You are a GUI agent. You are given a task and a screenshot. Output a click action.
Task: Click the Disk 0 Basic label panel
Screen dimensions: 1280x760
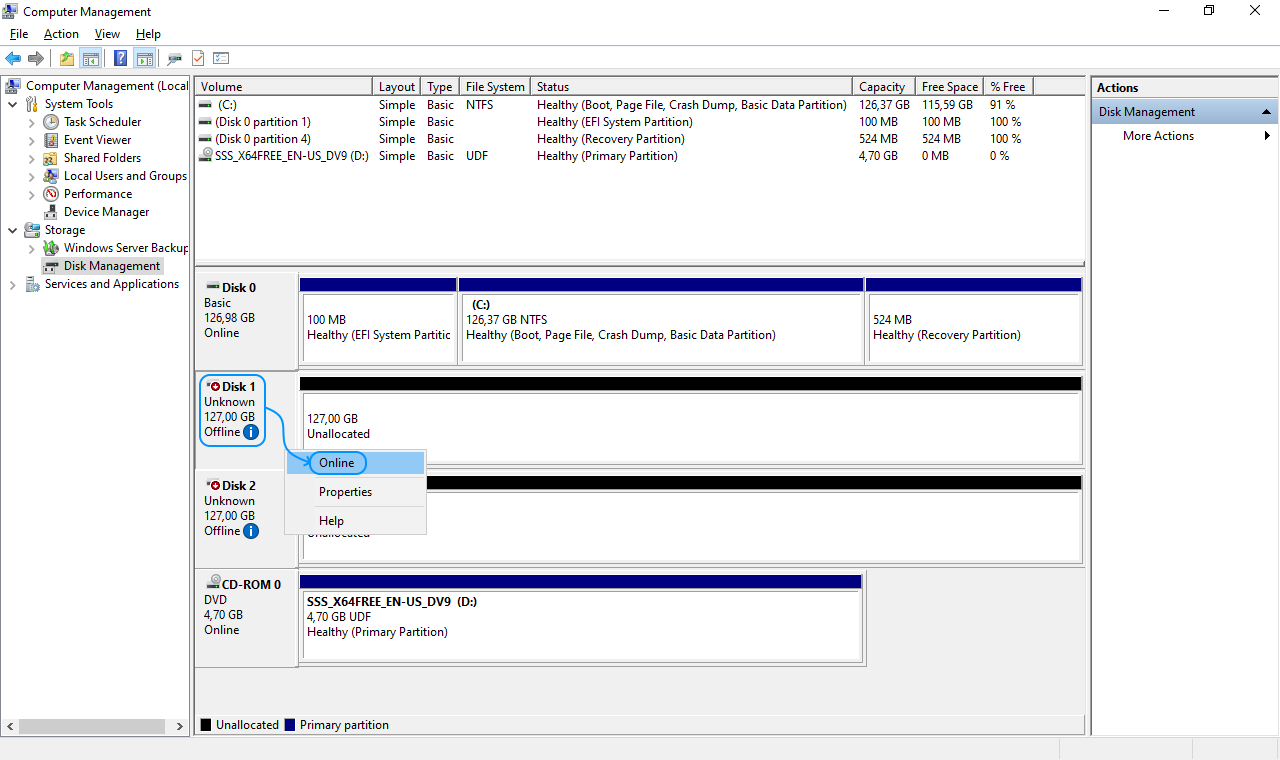[x=246, y=320]
